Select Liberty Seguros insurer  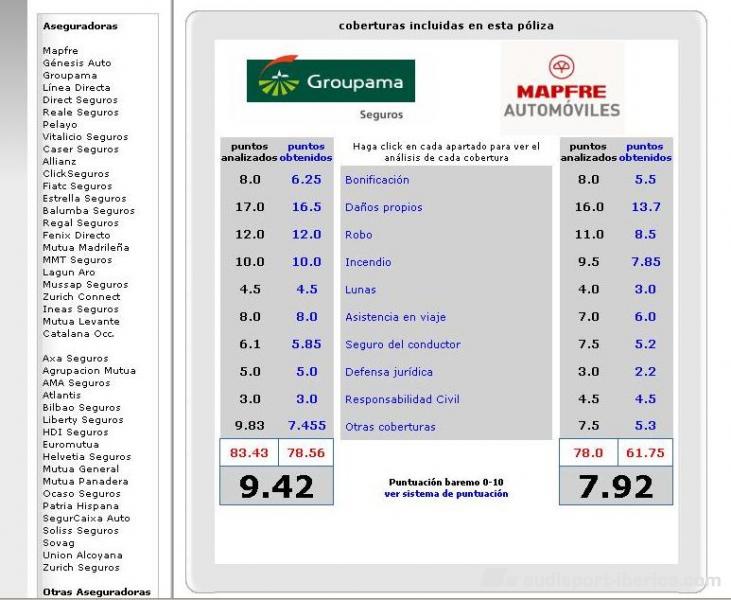[x=83, y=420]
